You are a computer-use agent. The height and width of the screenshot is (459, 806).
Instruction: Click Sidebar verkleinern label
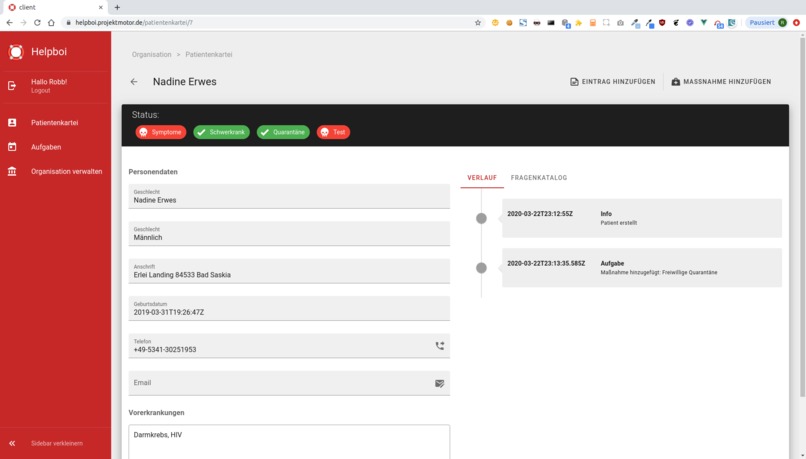point(57,443)
